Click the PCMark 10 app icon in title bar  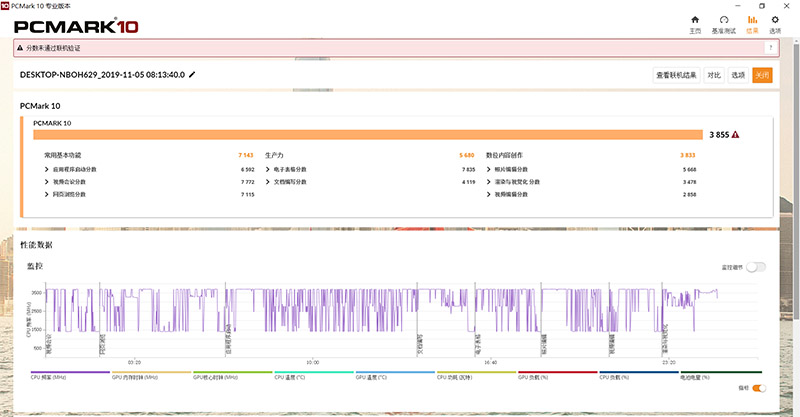point(5,6)
